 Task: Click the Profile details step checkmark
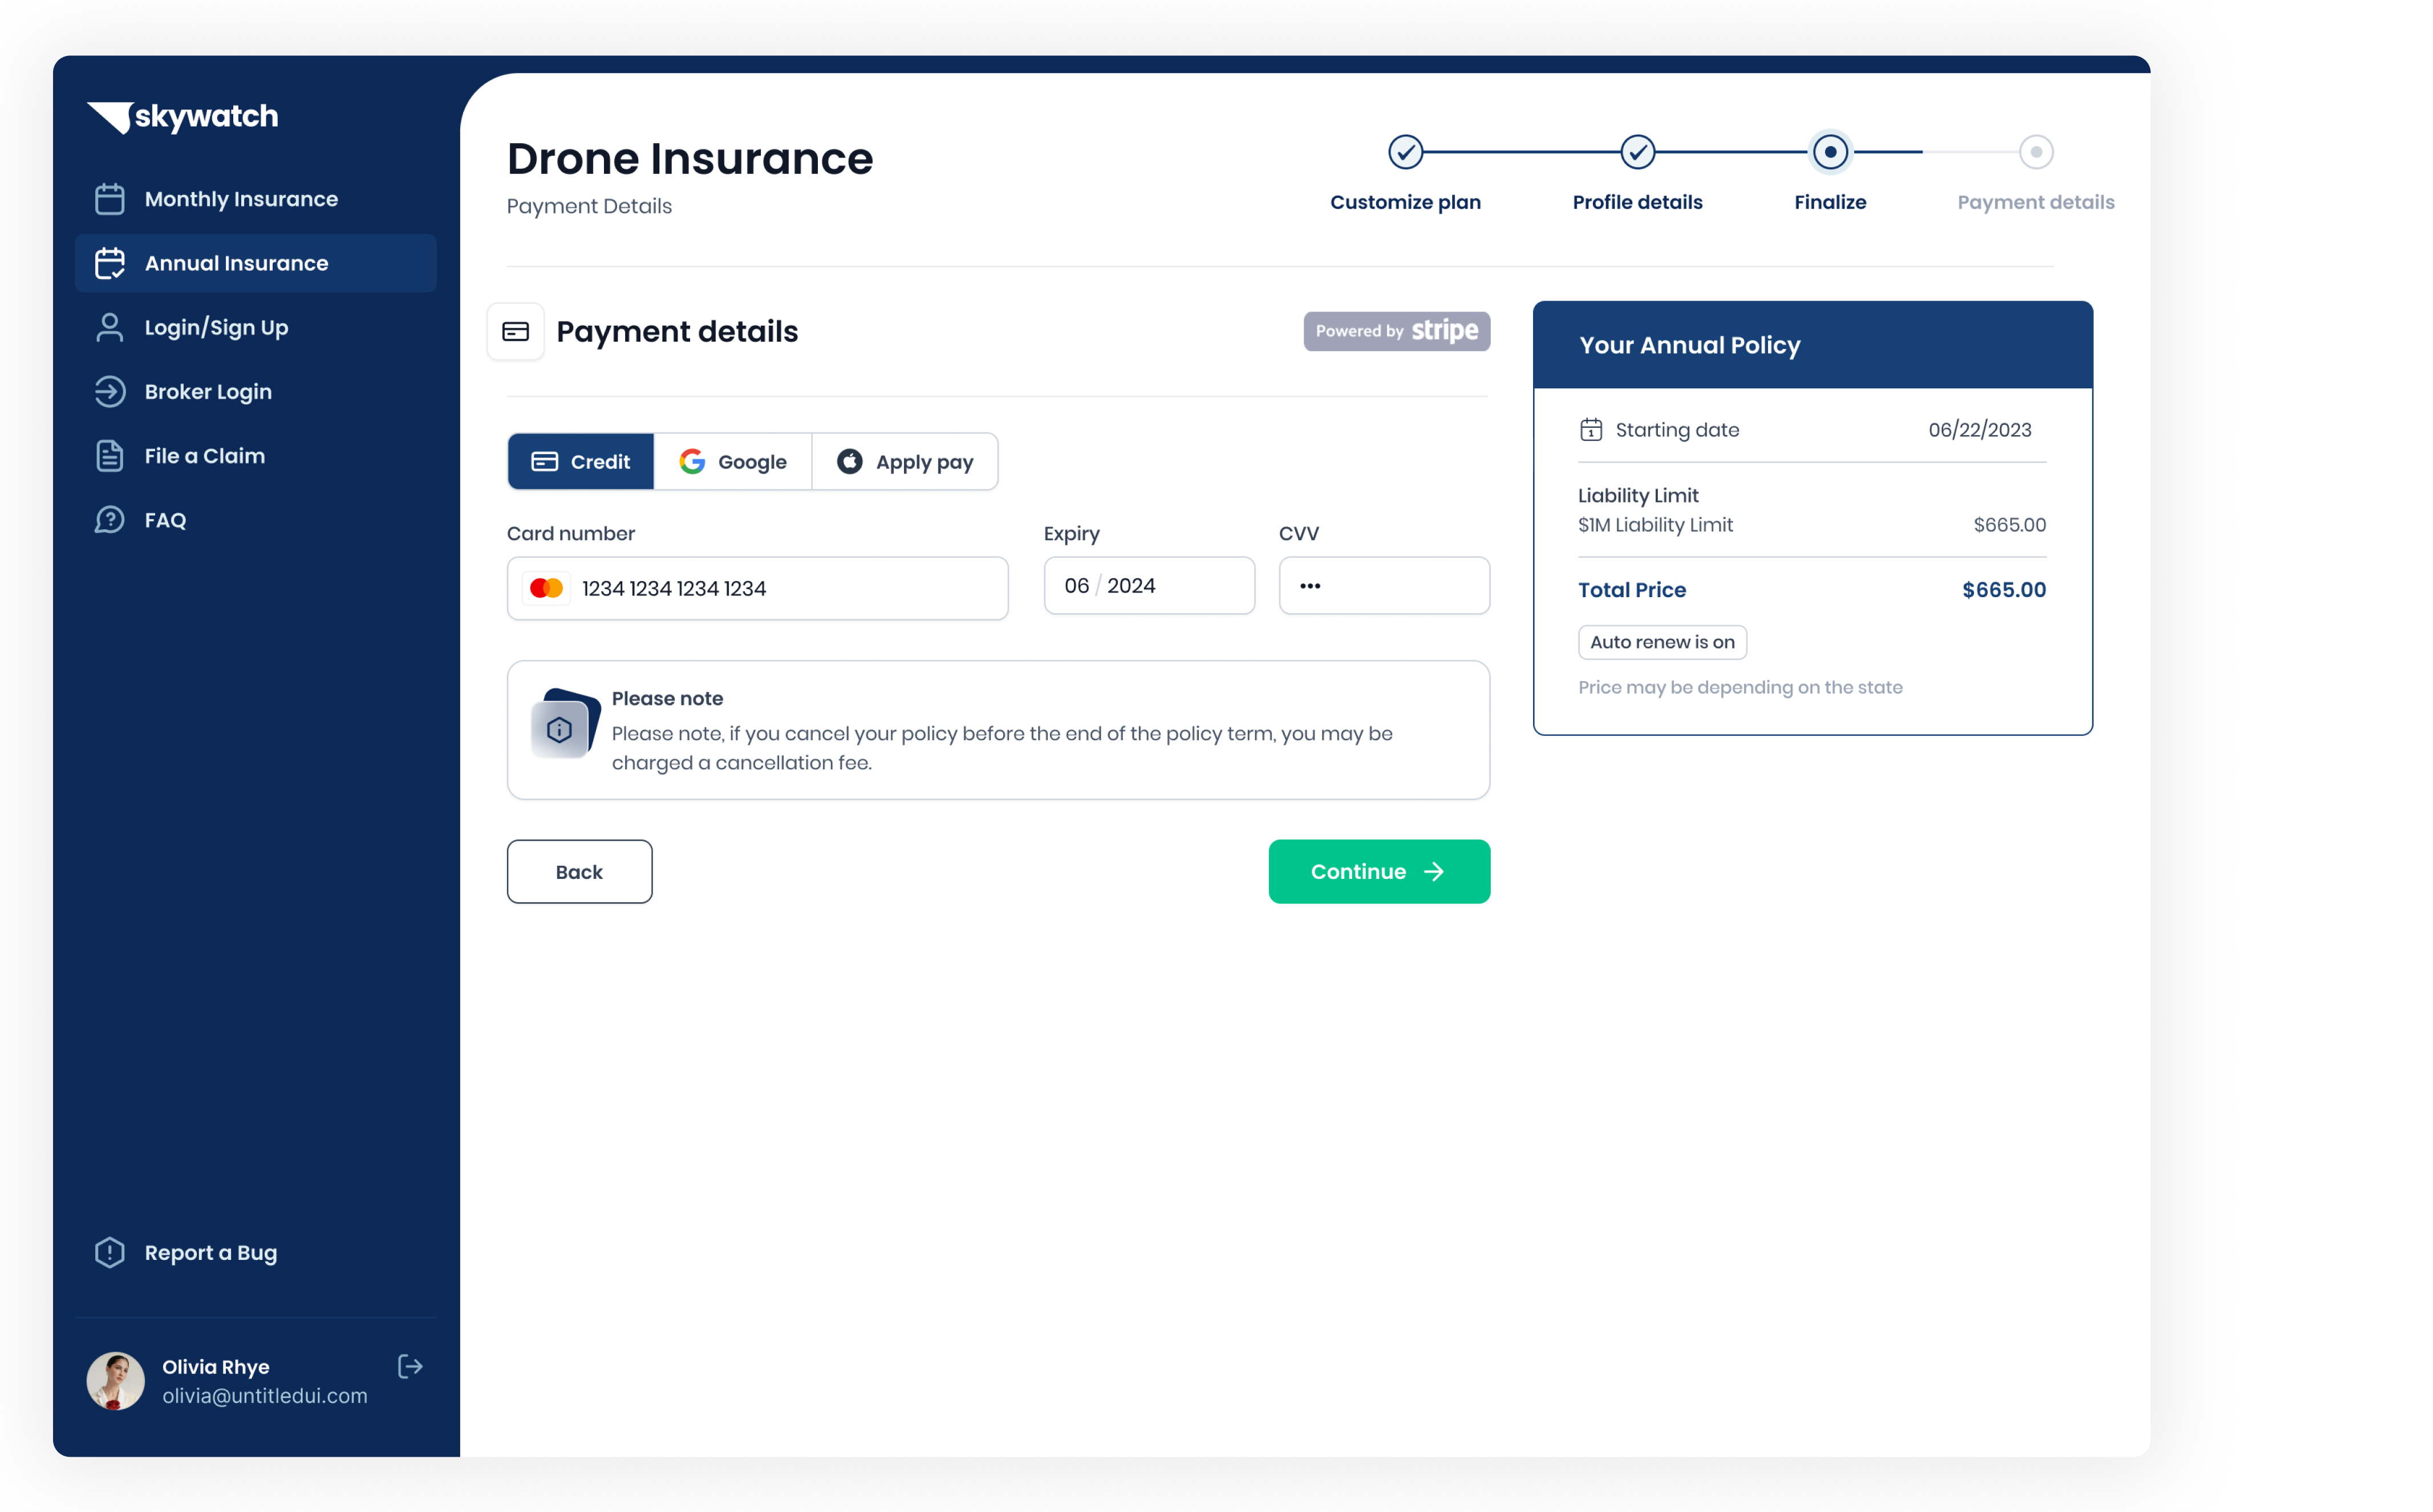1637,152
